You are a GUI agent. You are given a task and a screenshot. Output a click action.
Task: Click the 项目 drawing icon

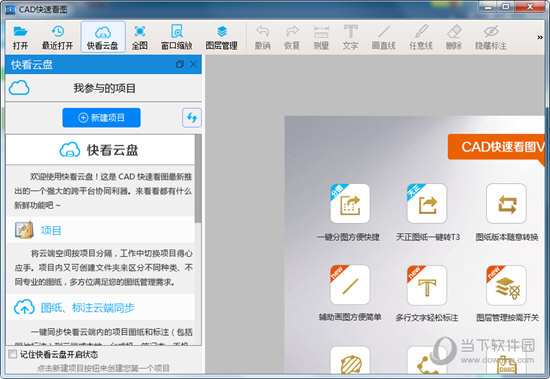pyautogui.click(x=24, y=230)
